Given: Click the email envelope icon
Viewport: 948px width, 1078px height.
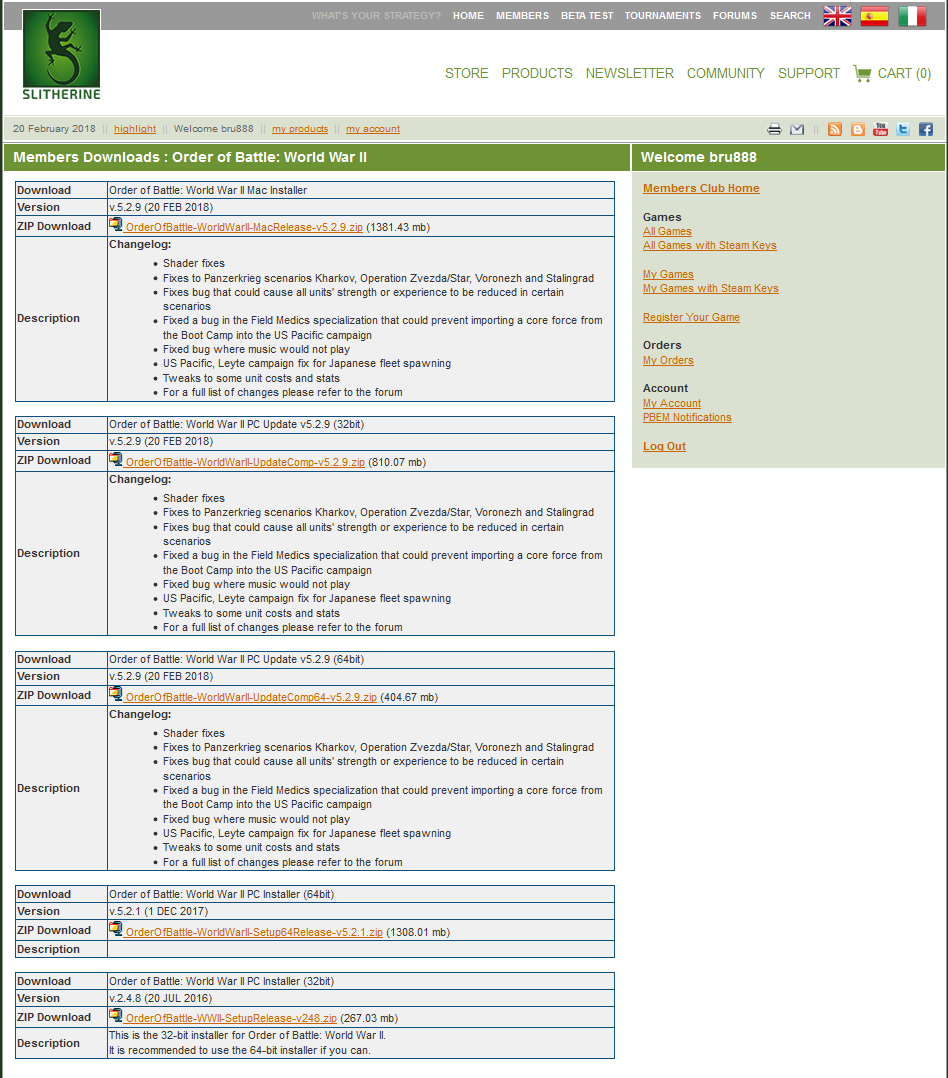Looking at the screenshot, I should 797,129.
